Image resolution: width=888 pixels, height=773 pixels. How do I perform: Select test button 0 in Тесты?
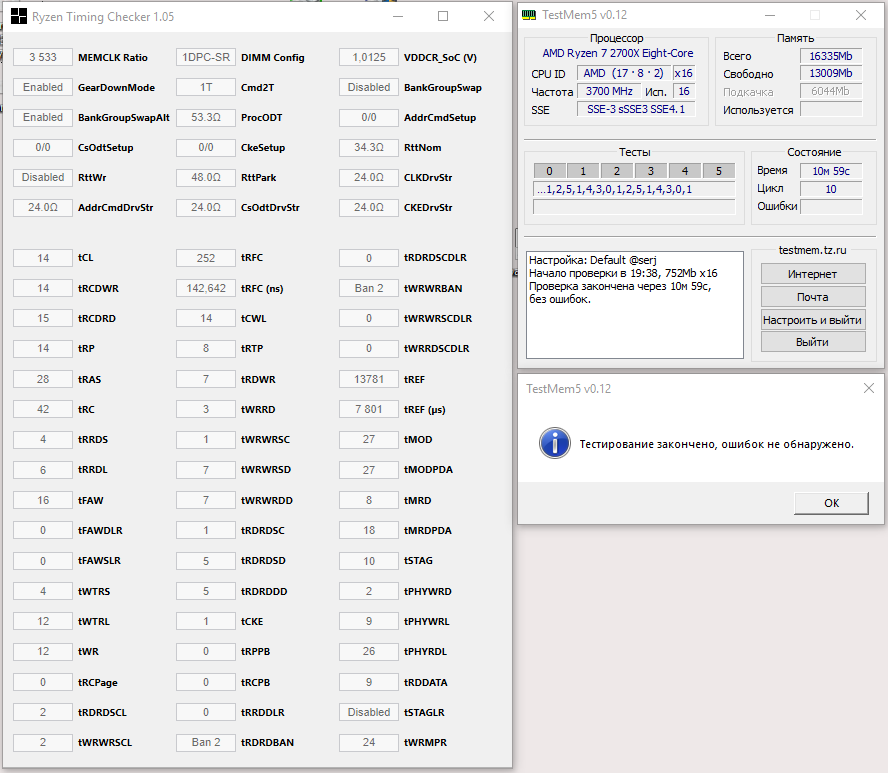coord(549,170)
